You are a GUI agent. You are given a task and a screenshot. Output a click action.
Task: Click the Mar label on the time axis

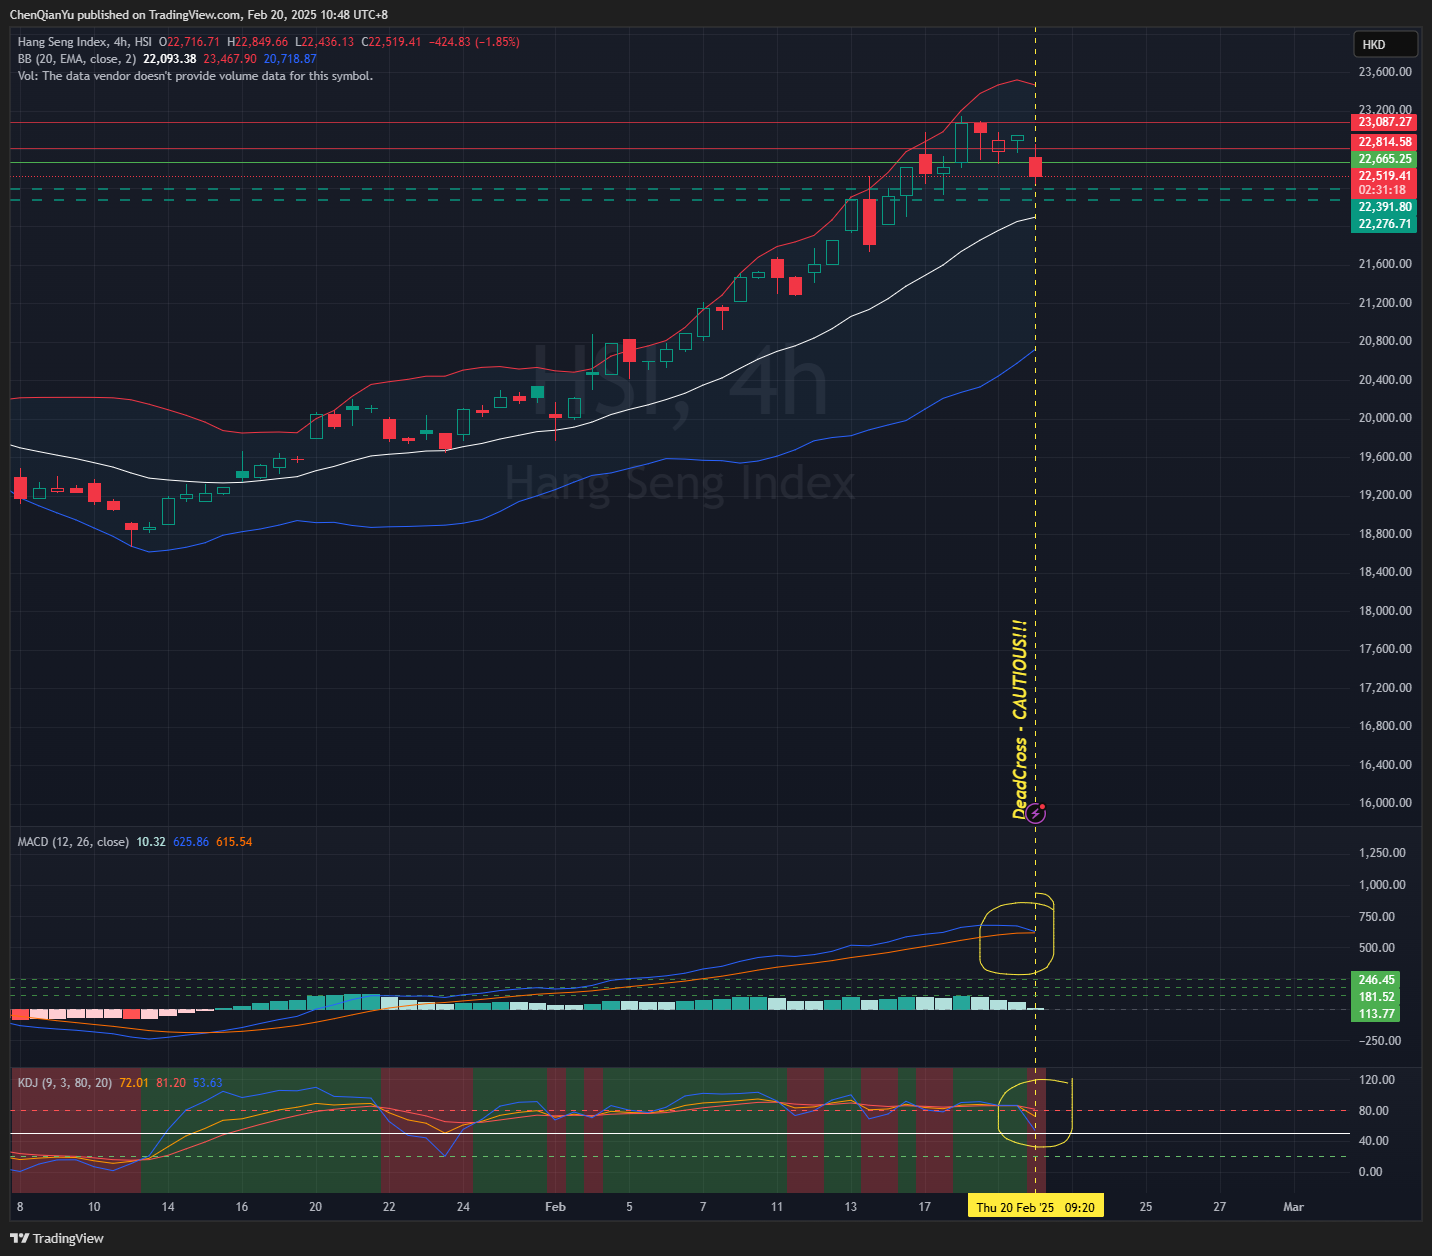(x=1293, y=1207)
